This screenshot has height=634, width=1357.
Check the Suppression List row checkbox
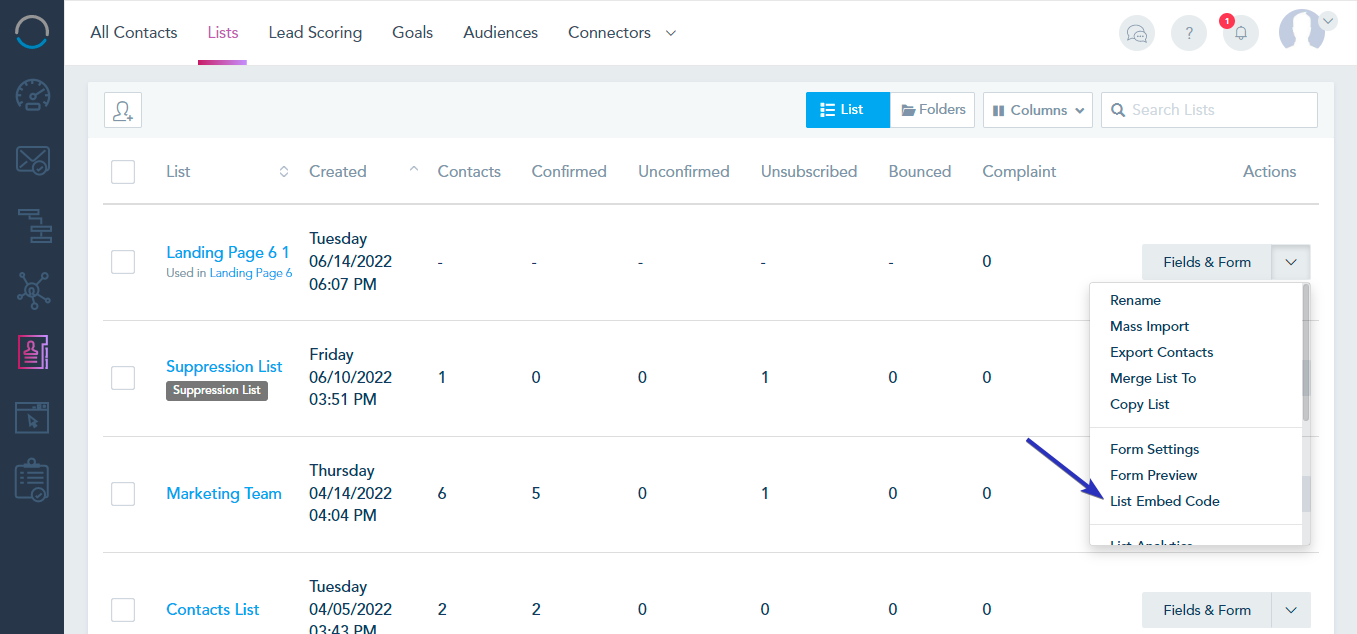123,378
